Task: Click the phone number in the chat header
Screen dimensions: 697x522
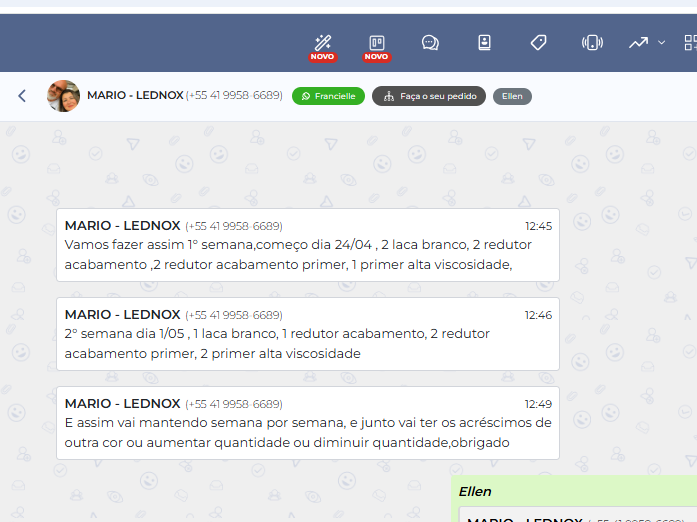Action: coord(234,96)
